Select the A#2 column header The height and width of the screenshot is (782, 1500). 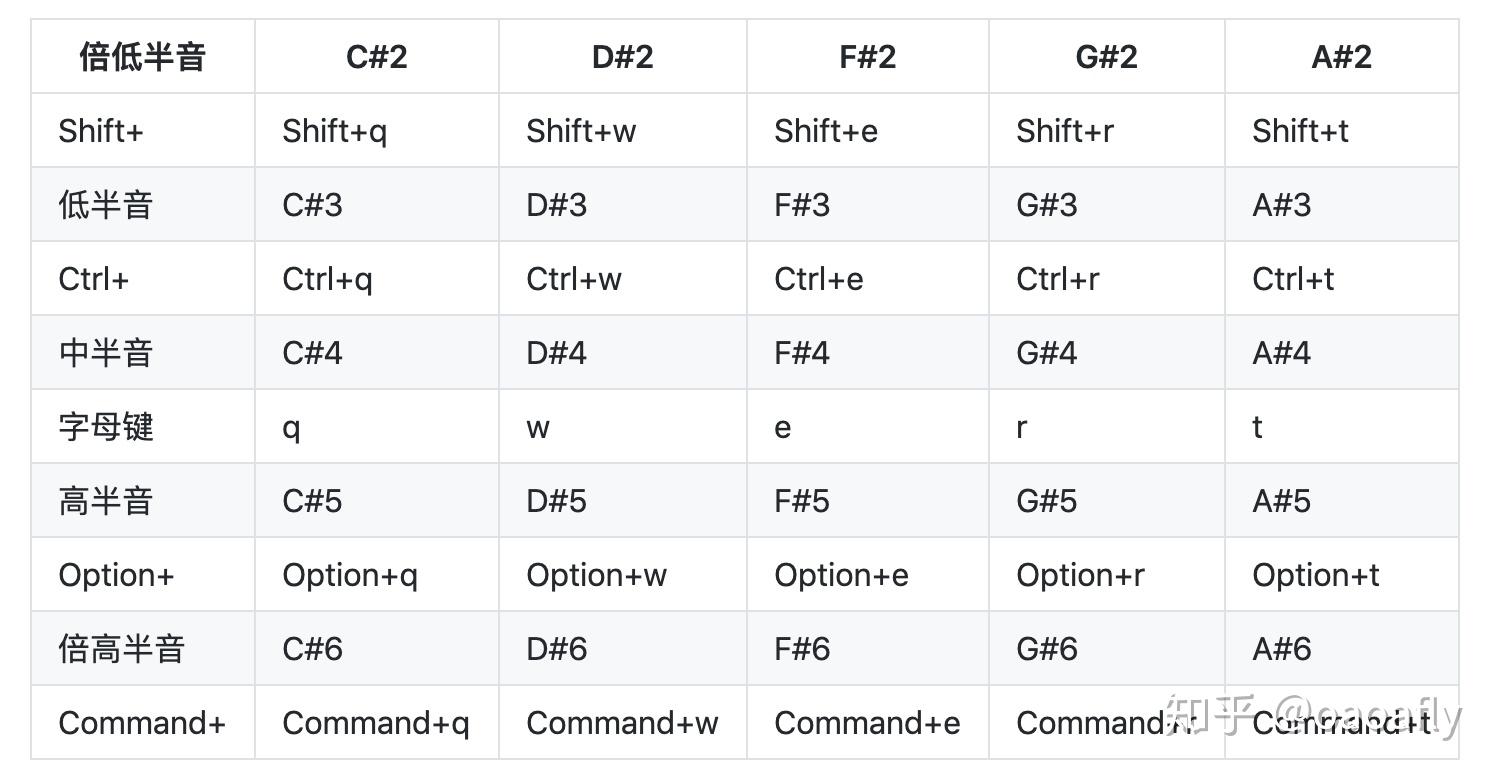pyautogui.click(x=1341, y=57)
